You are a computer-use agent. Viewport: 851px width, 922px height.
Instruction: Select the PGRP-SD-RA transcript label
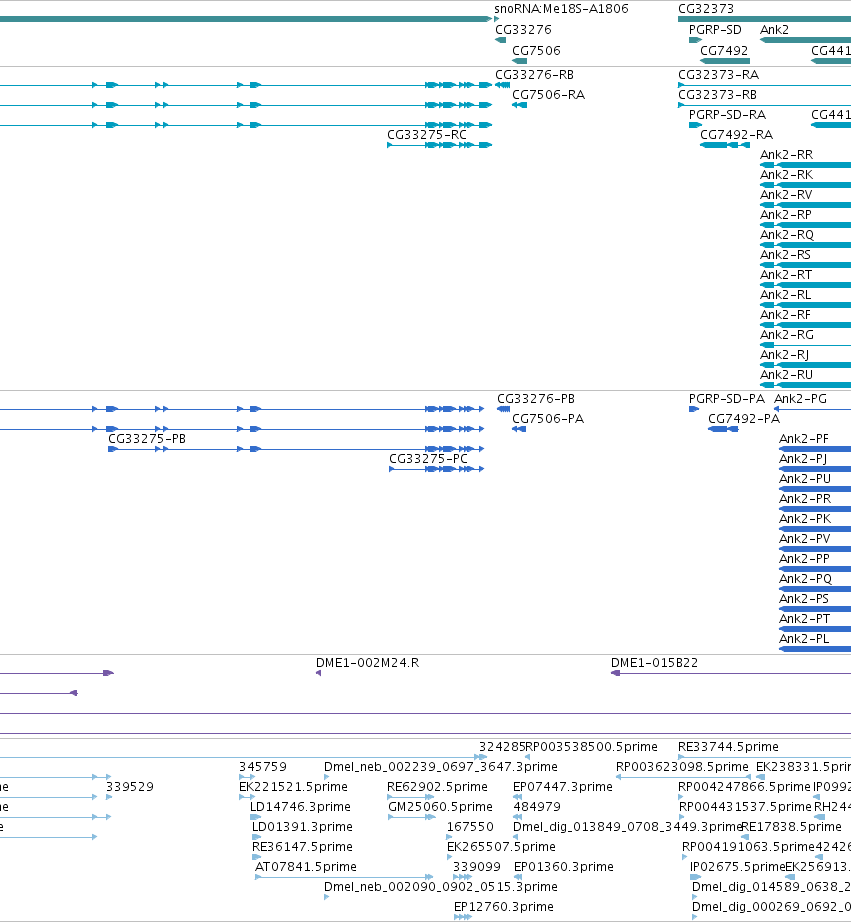727,115
